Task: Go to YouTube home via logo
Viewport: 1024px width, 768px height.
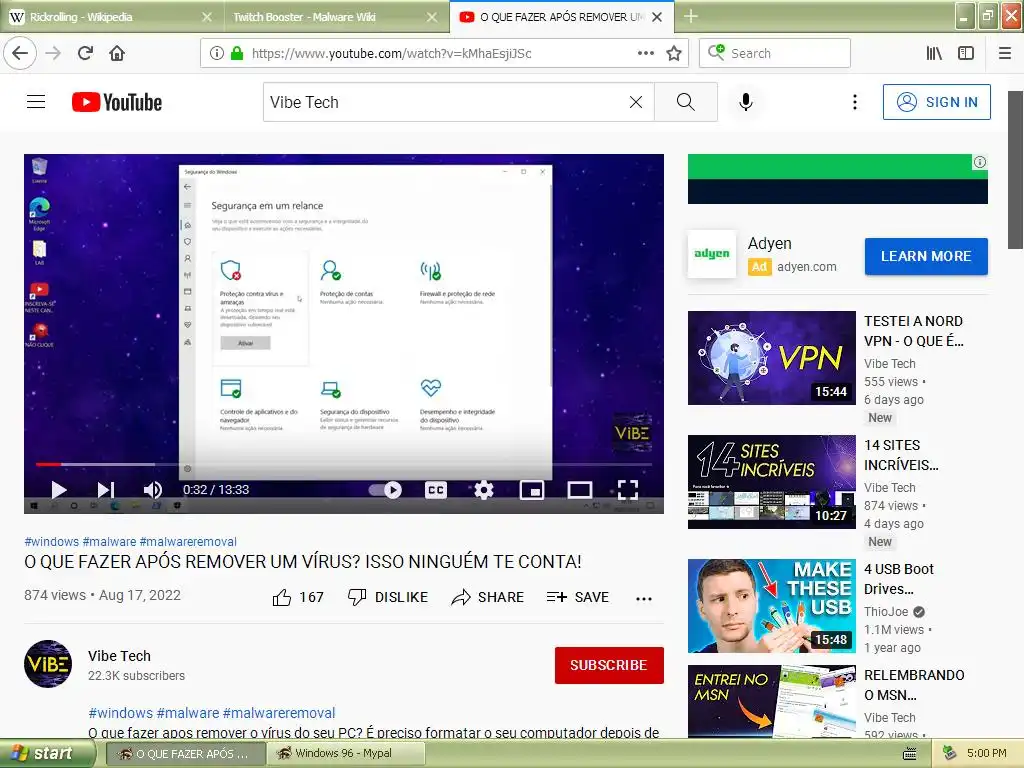Action: tap(117, 102)
